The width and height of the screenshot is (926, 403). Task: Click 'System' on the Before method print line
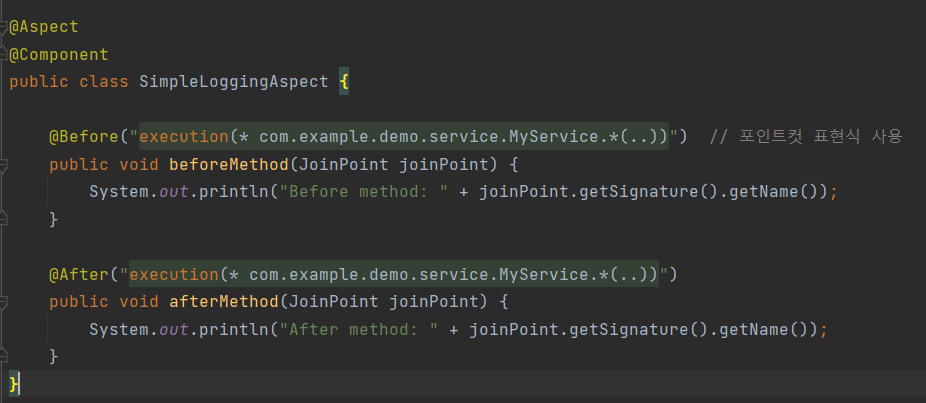tap(119, 191)
